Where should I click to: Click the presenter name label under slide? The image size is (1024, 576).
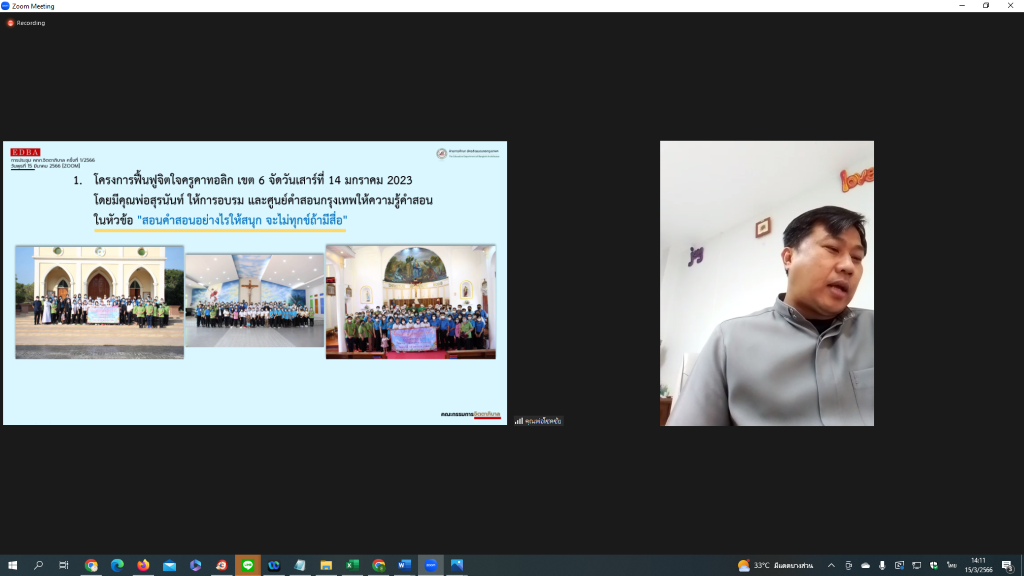click(538, 421)
